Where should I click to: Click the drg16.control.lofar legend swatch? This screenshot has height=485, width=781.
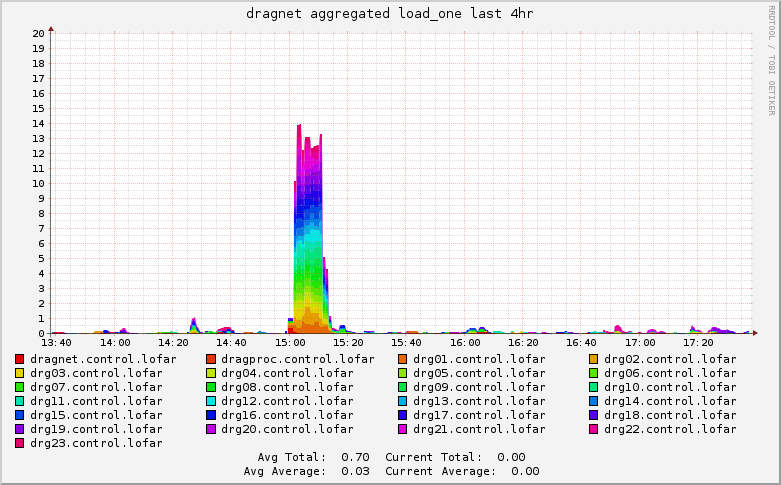click(x=211, y=415)
